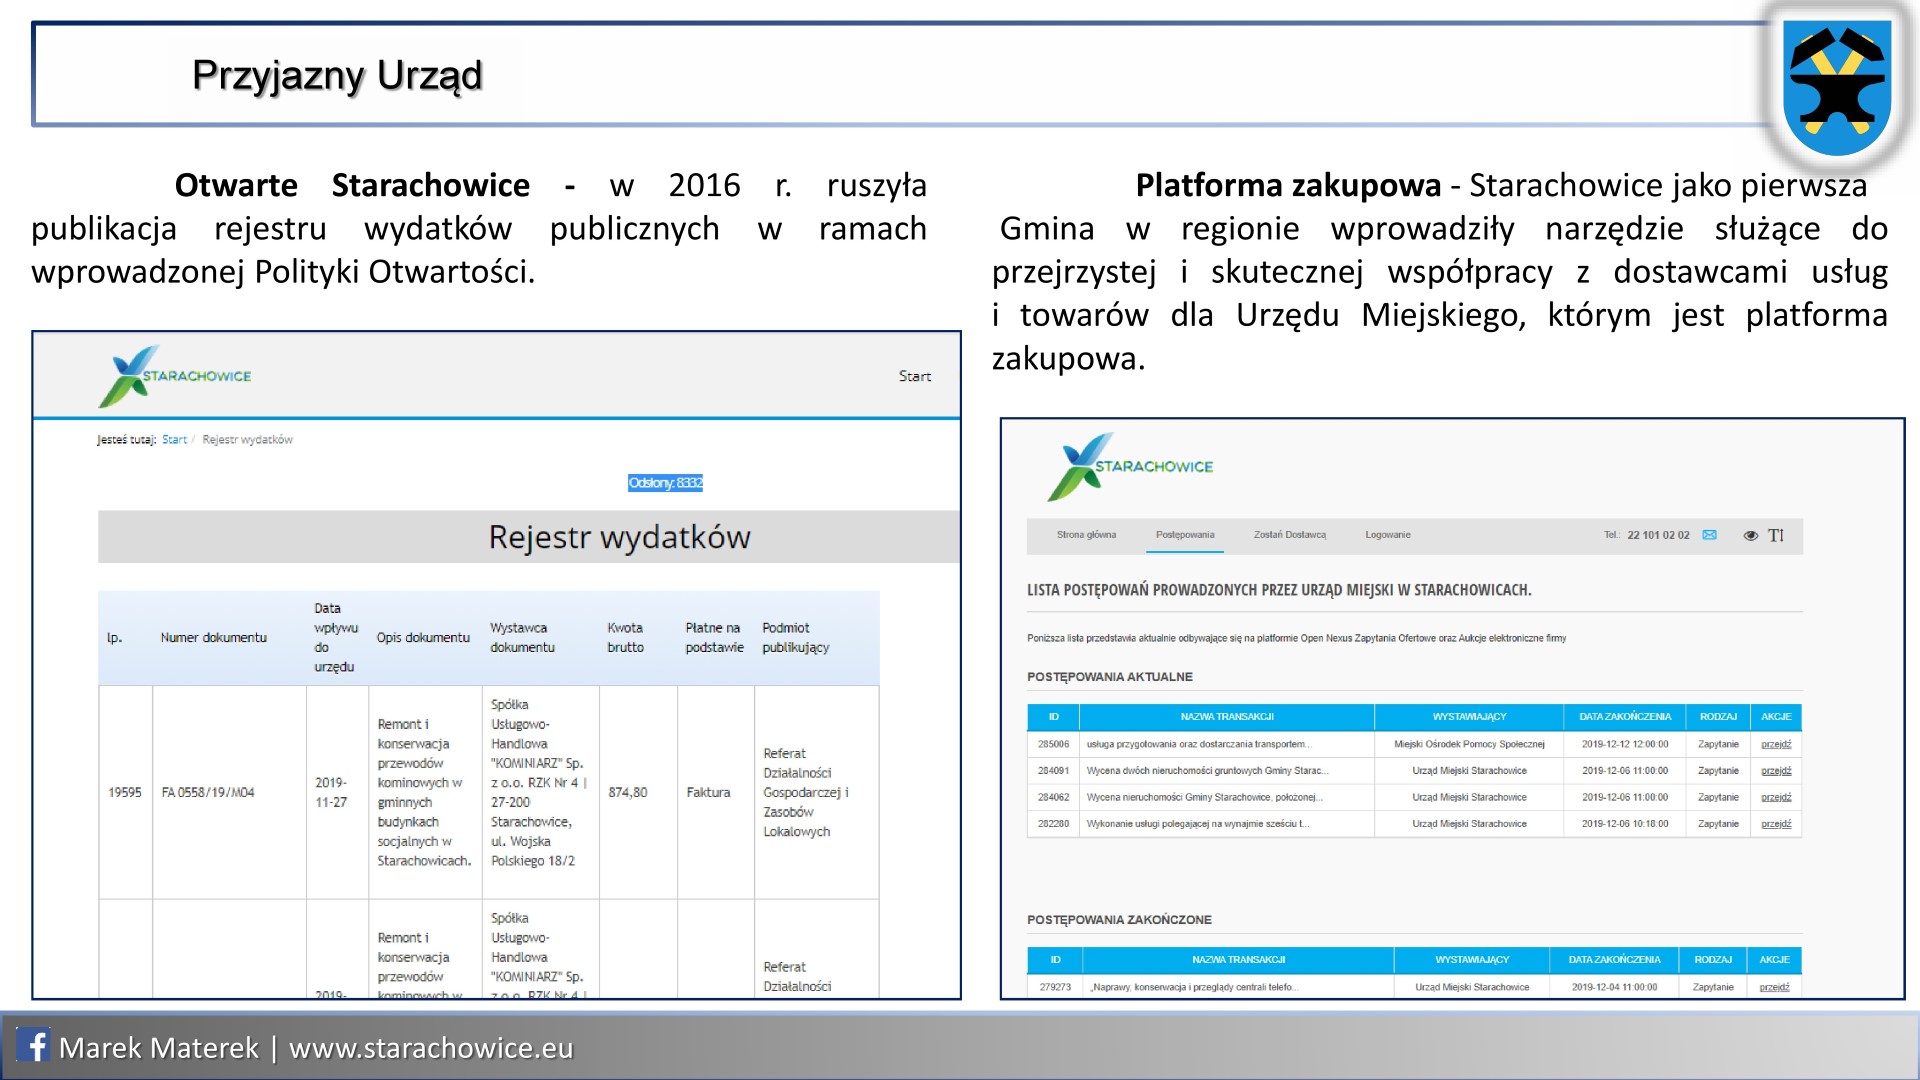This screenshot has height=1080, width=1920.
Task: Click the Start menu item in register header
Action: click(x=914, y=376)
